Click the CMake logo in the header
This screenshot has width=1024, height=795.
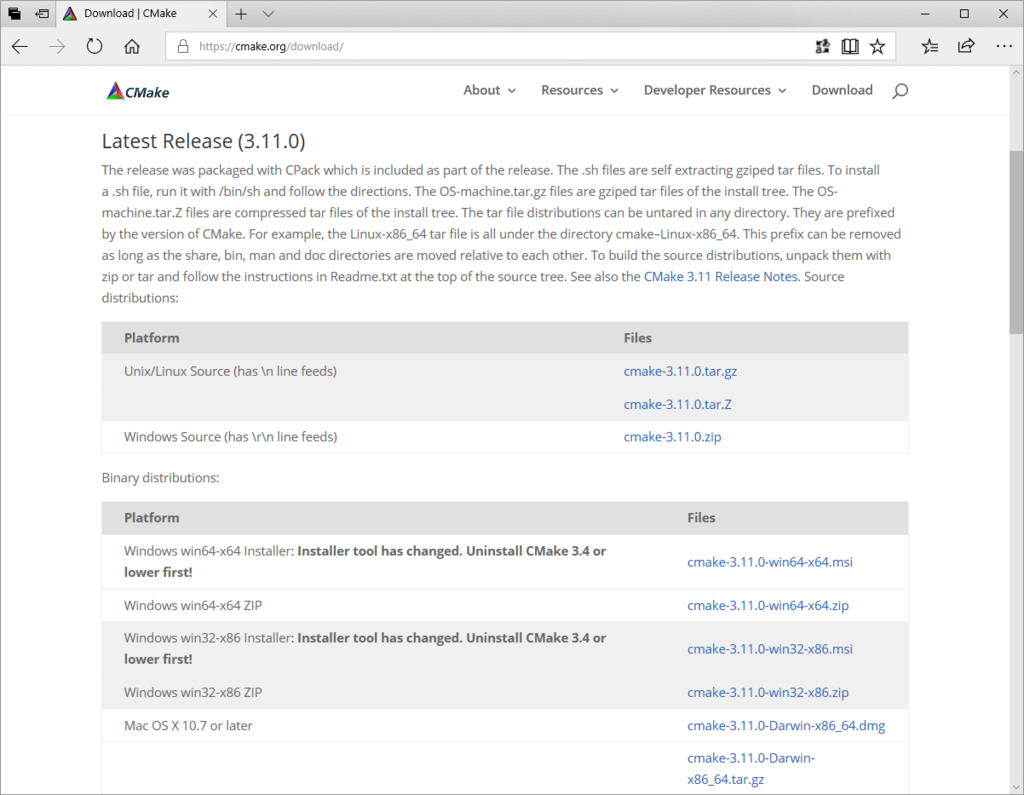138,91
